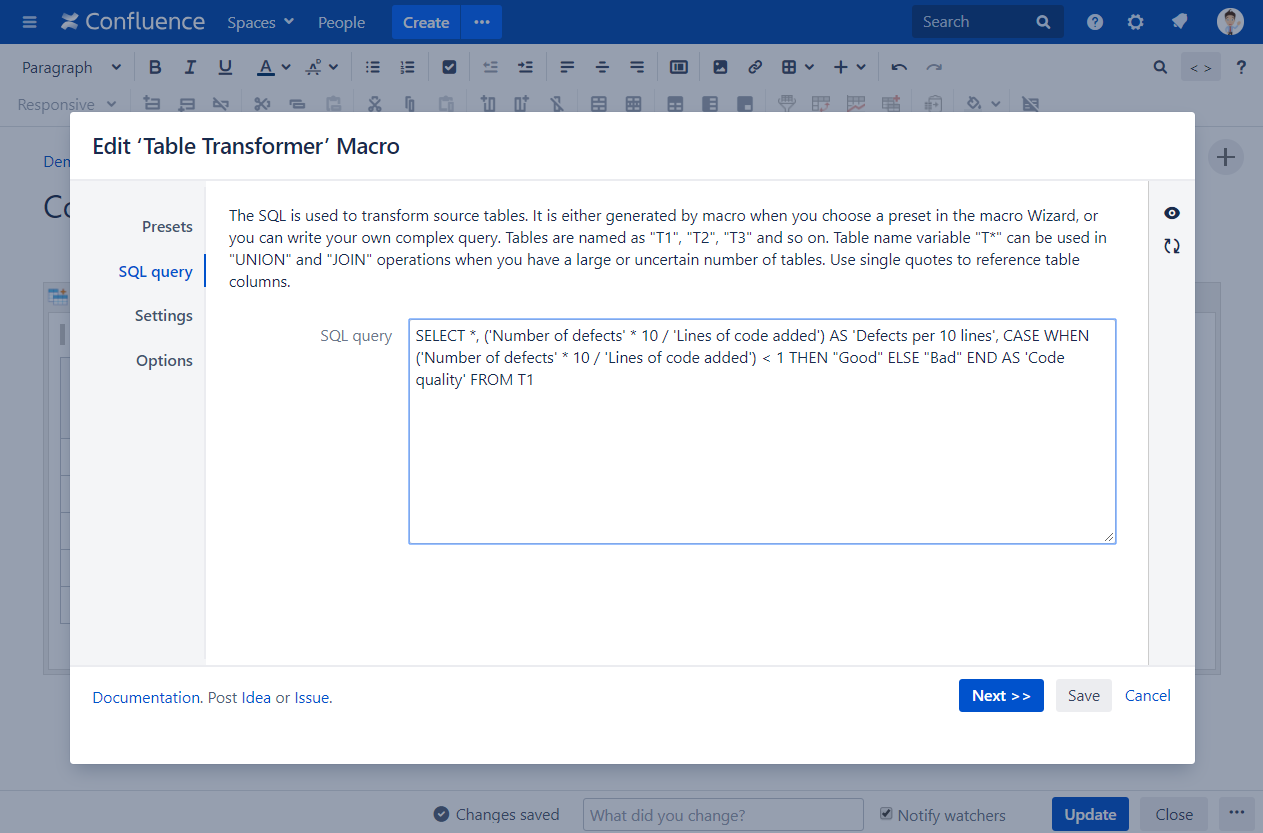
Task: Open the Documentation link
Action: 145,697
